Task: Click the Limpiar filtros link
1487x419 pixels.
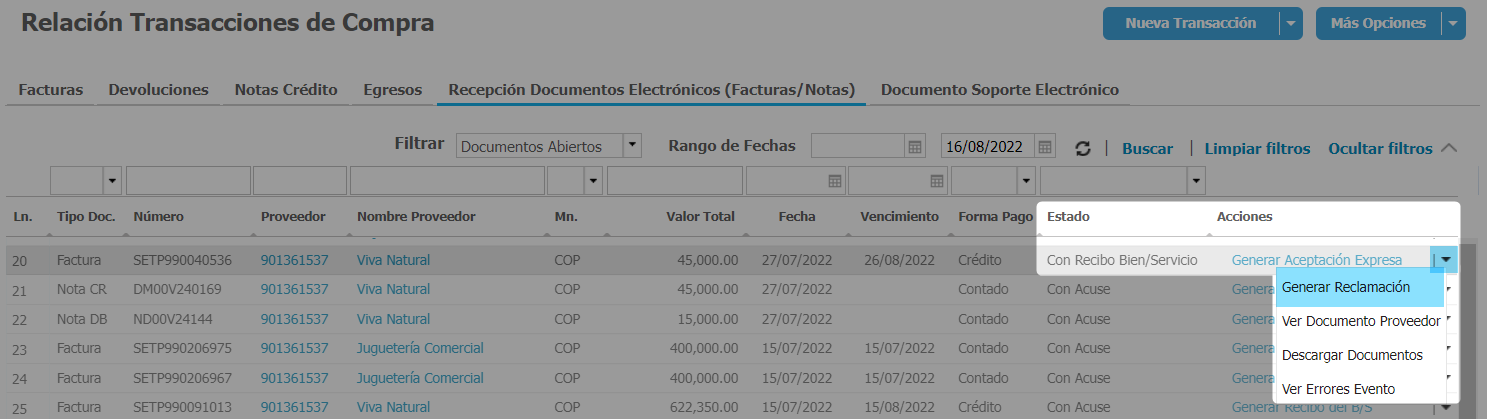Action: point(1257,148)
